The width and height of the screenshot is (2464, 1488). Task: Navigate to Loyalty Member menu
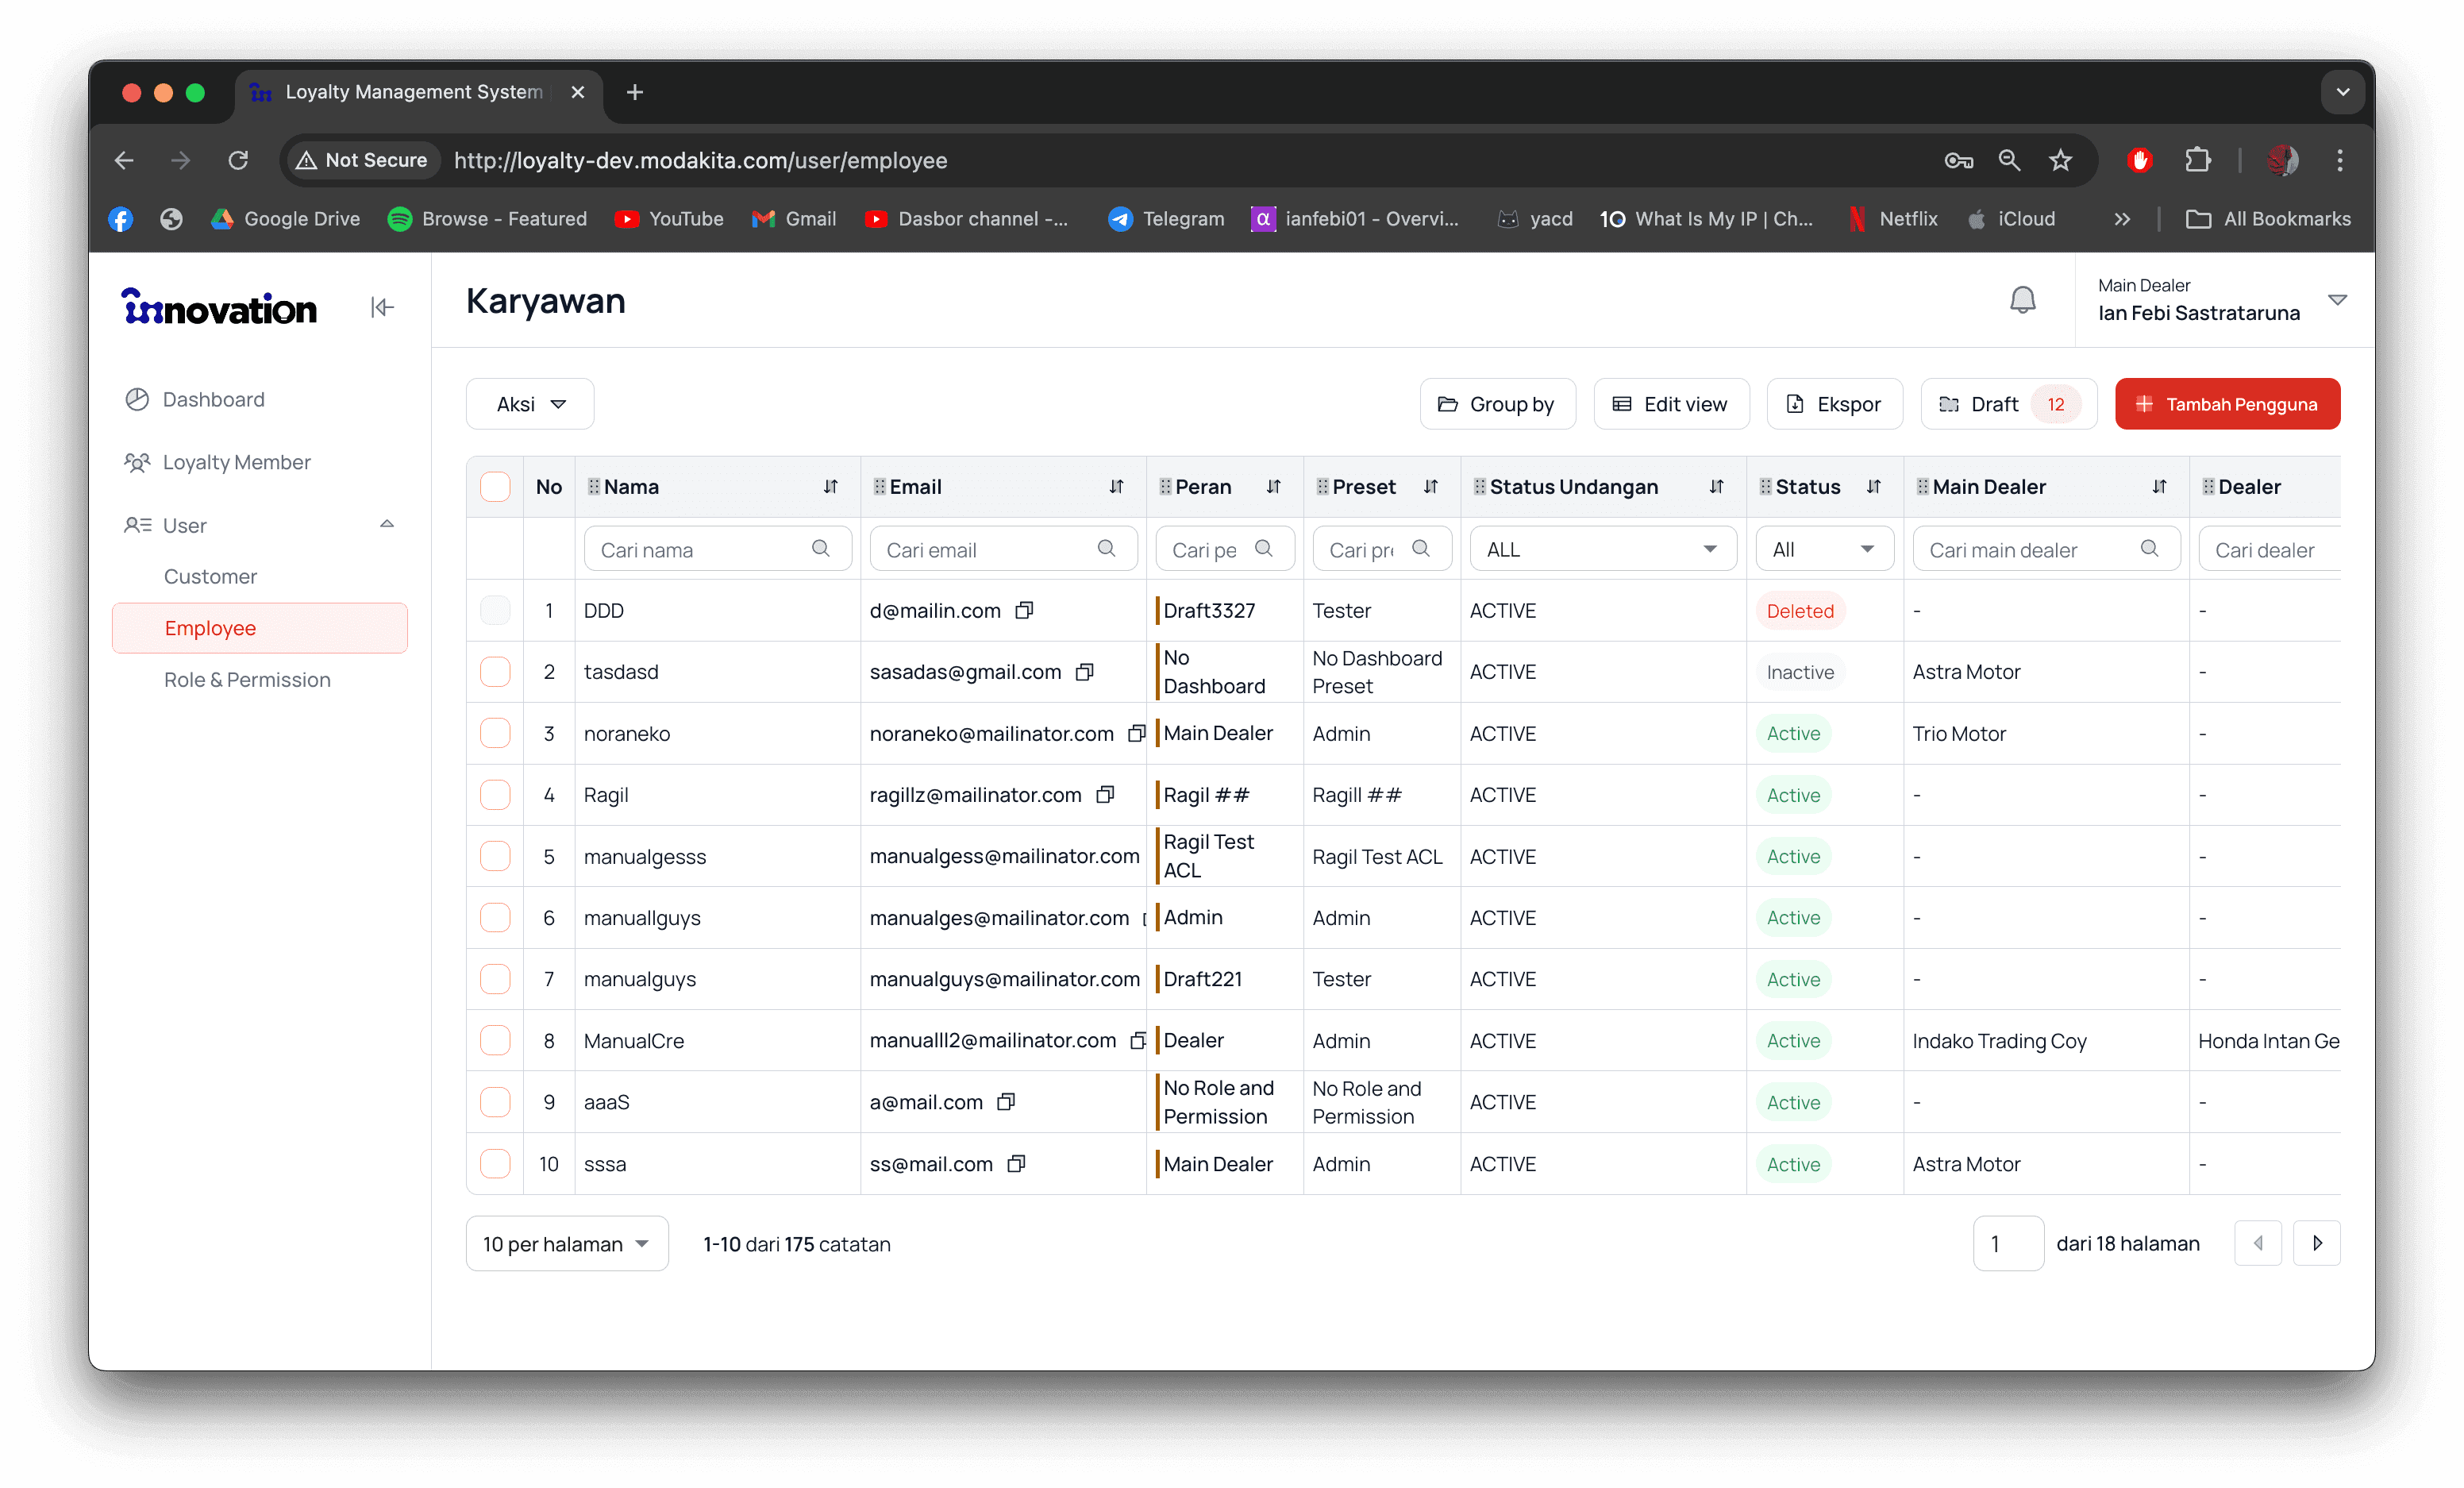point(236,462)
